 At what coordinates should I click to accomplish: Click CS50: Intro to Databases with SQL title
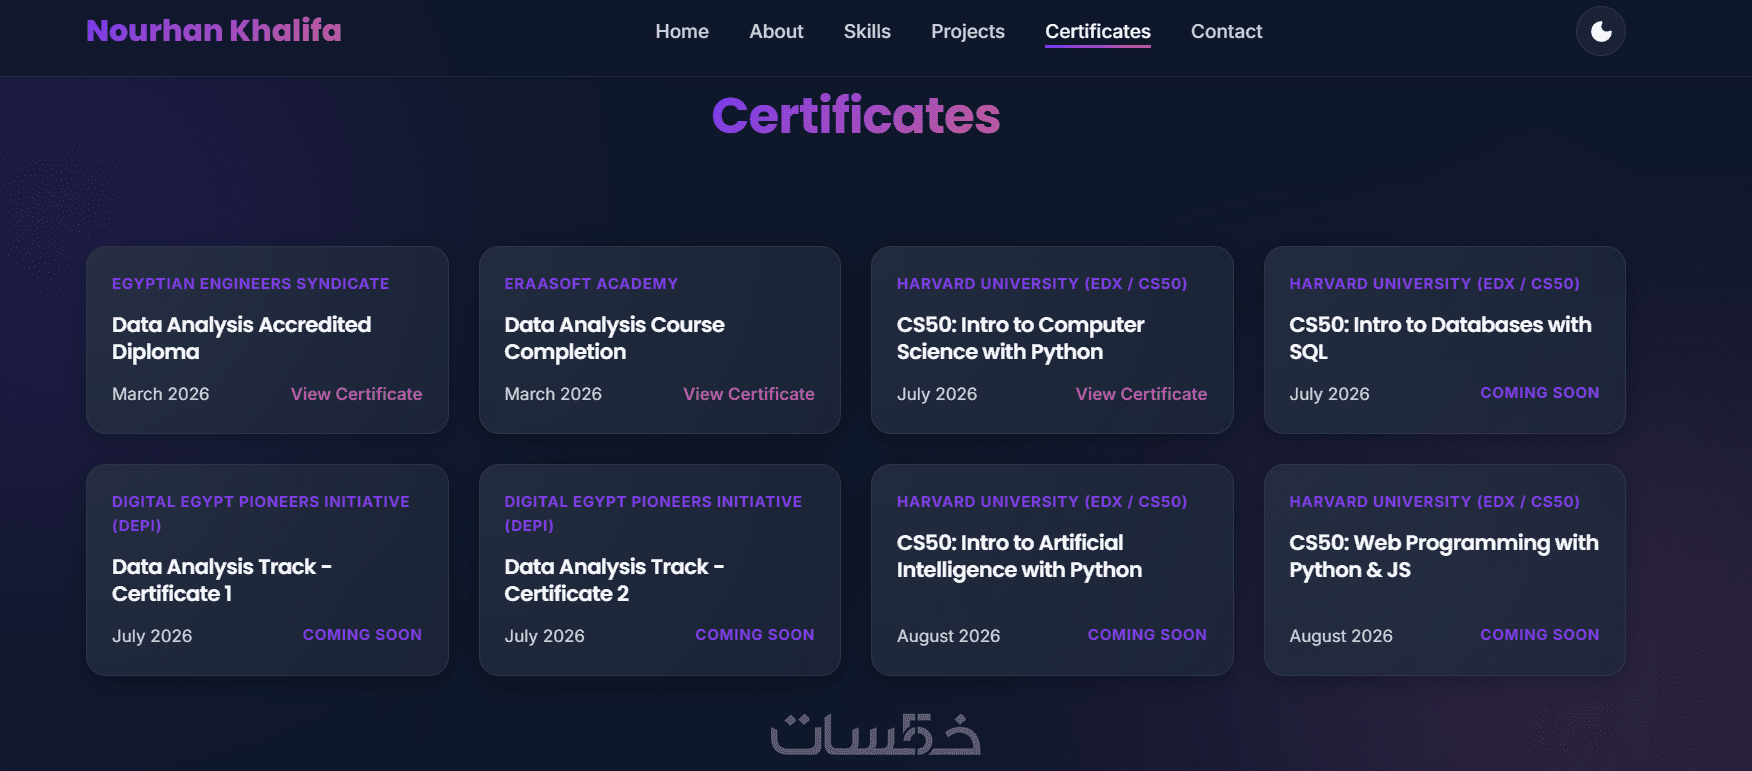pos(1440,338)
